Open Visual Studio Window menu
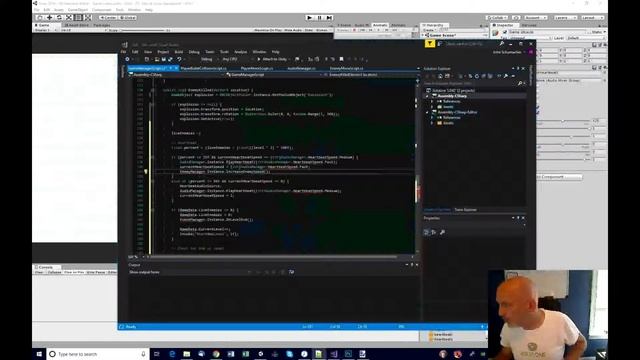 pyautogui.click(x=259, y=52)
